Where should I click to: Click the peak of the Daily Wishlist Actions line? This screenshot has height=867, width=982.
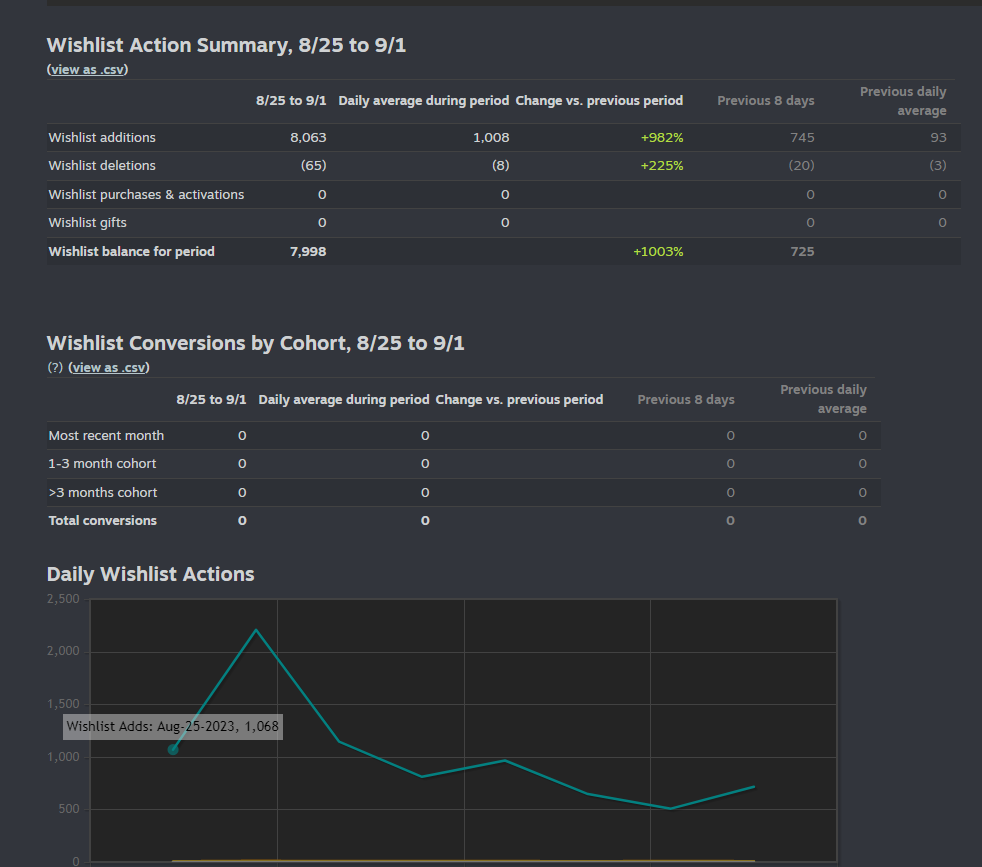point(257,630)
